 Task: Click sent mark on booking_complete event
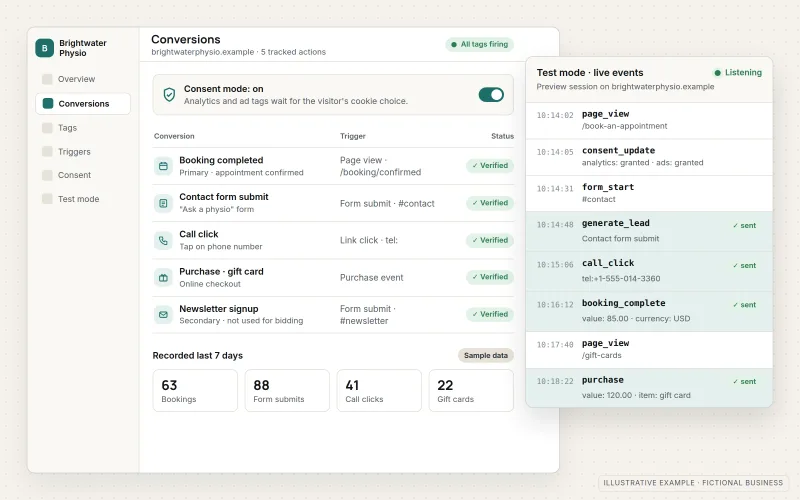click(744, 305)
